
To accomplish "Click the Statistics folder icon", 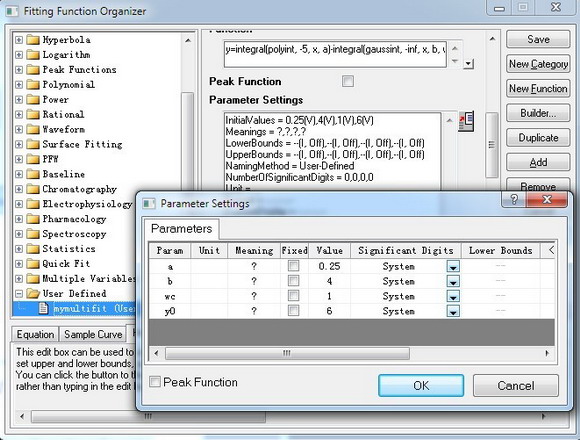I will (33, 249).
